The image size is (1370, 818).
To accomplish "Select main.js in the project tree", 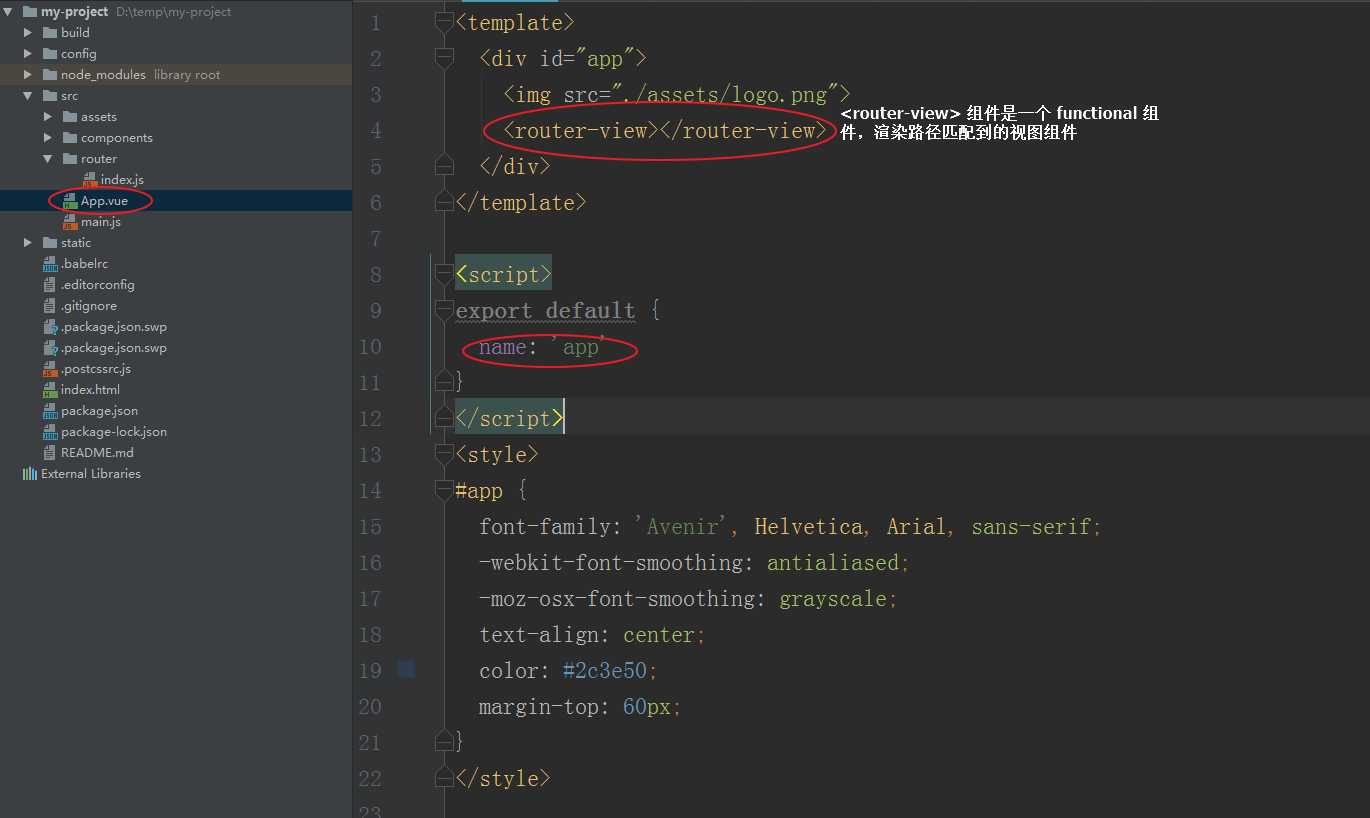I will click(101, 222).
